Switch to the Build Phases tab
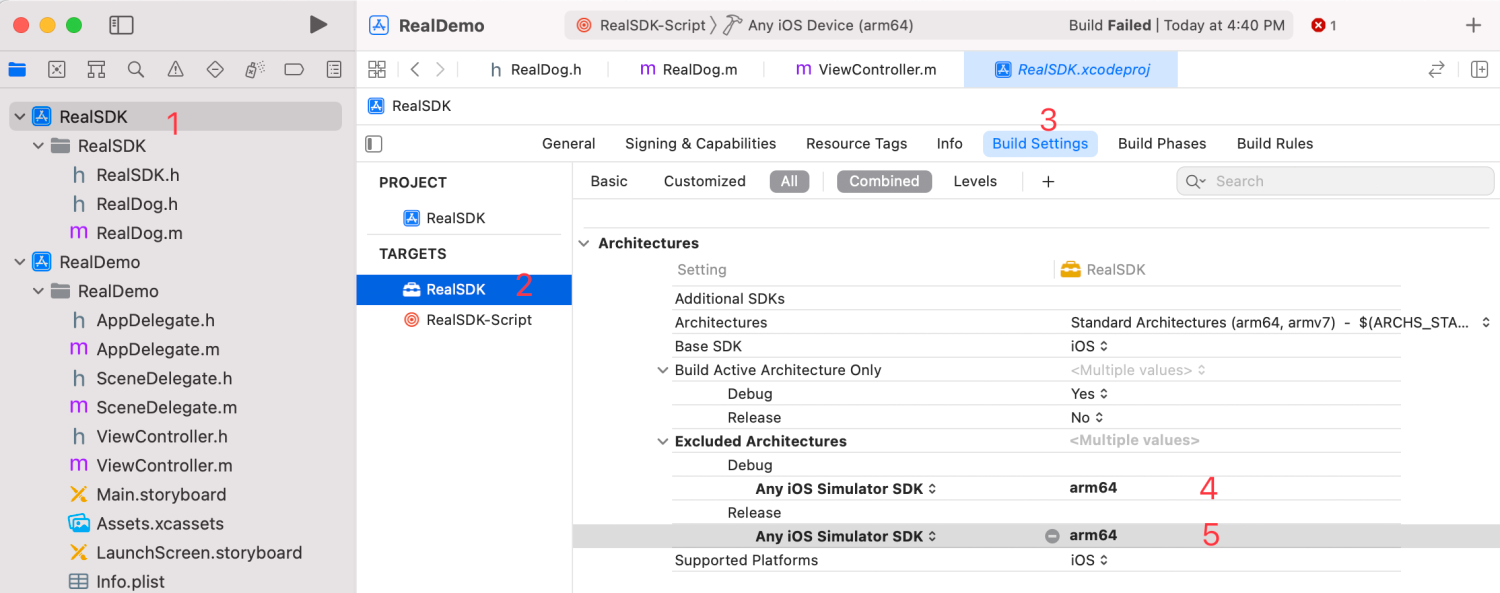This screenshot has width=1500, height=593. pyautogui.click(x=1162, y=143)
